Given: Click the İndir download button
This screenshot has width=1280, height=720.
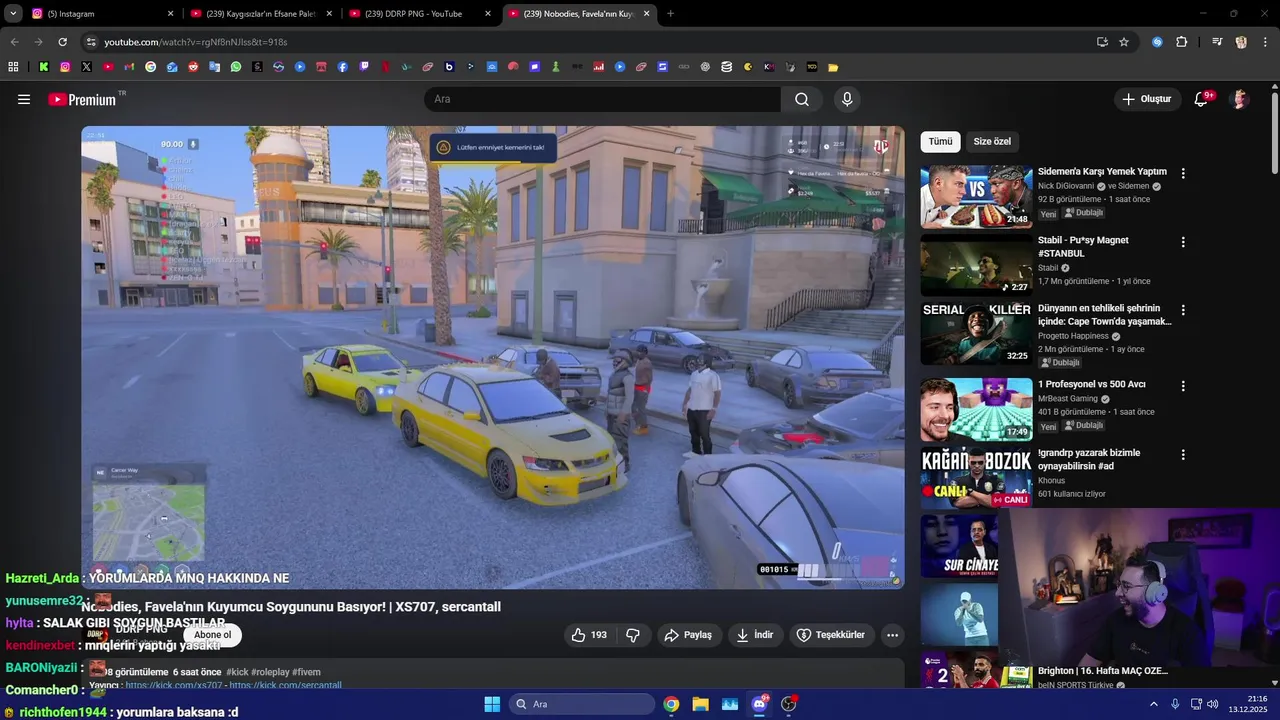Looking at the screenshot, I should coord(755,635).
